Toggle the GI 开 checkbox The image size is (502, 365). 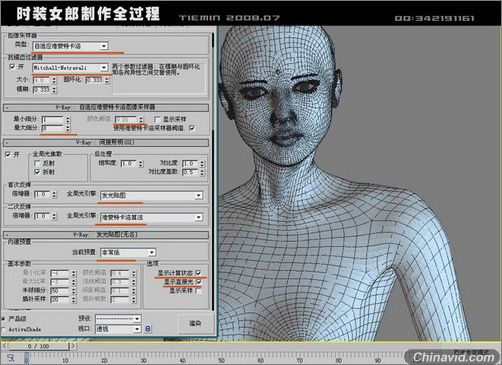(8, 155)
